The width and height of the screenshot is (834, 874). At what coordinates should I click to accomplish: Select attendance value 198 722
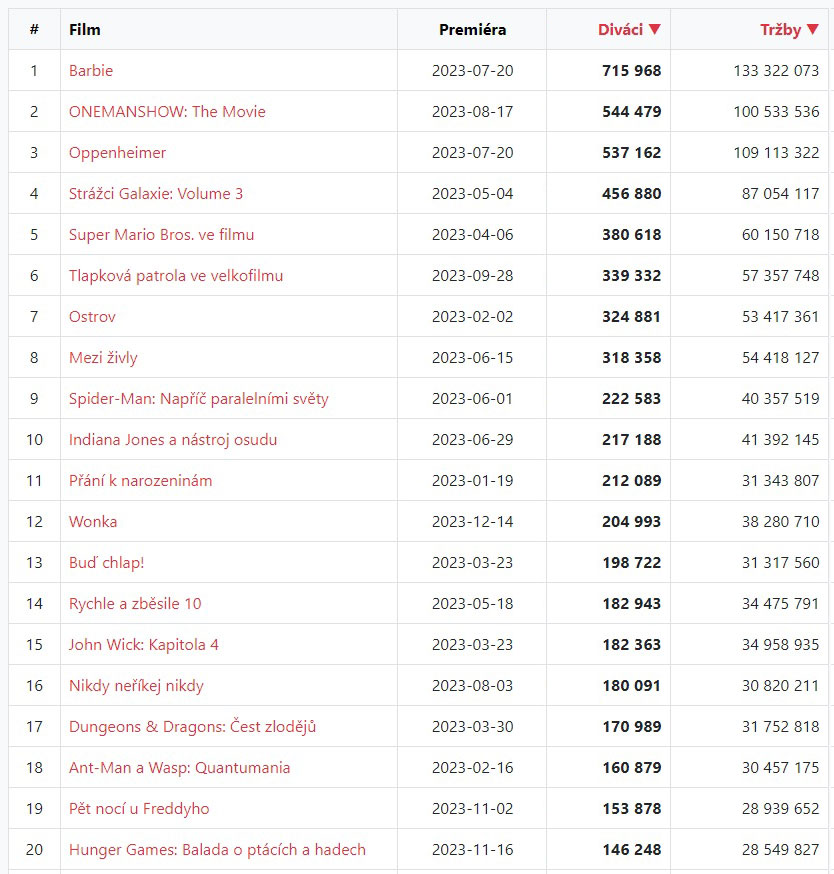coord(632,562)
